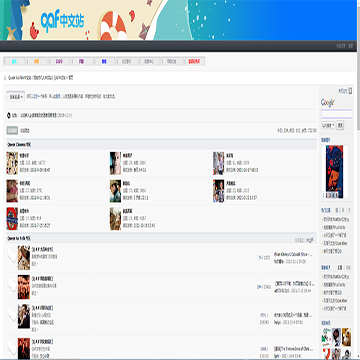Open the first Queer As Folk subforum thumbnail
360x360 pixels.
click(24, 258)
